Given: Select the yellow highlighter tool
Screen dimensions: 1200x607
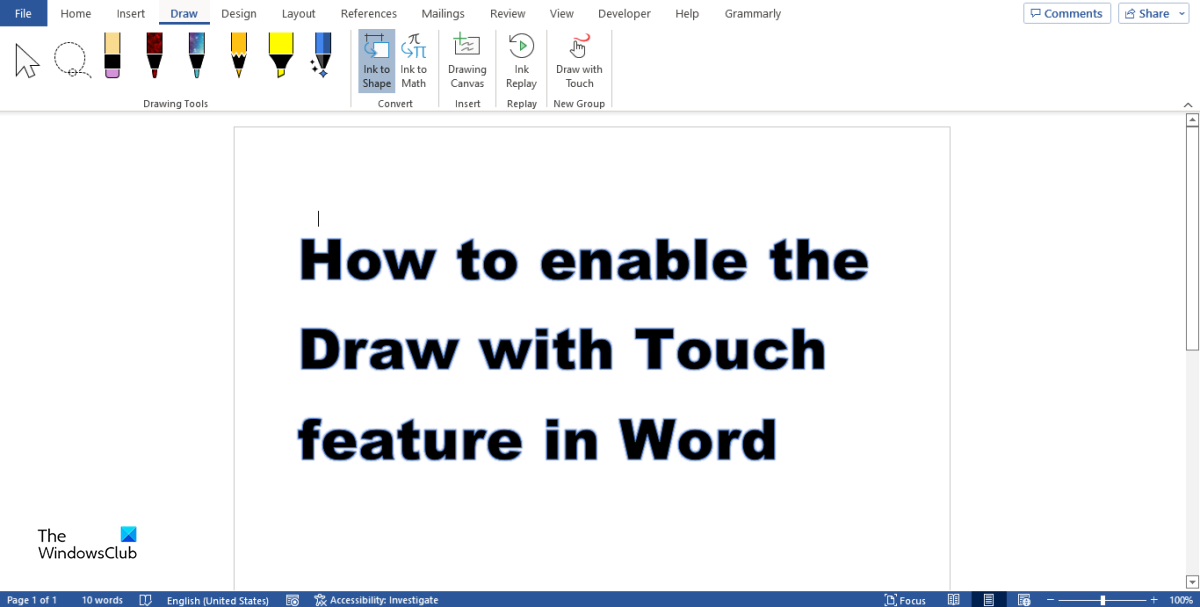Looking at the screenshot, I should coord(280,58).
